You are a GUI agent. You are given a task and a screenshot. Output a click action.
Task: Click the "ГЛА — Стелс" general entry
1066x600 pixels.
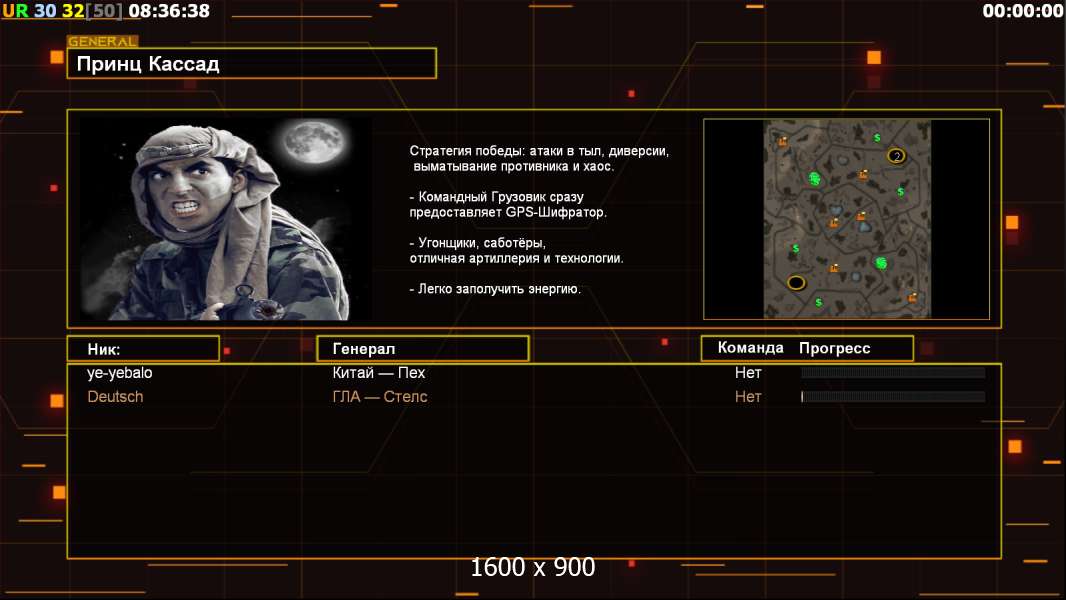click(380, 396)
